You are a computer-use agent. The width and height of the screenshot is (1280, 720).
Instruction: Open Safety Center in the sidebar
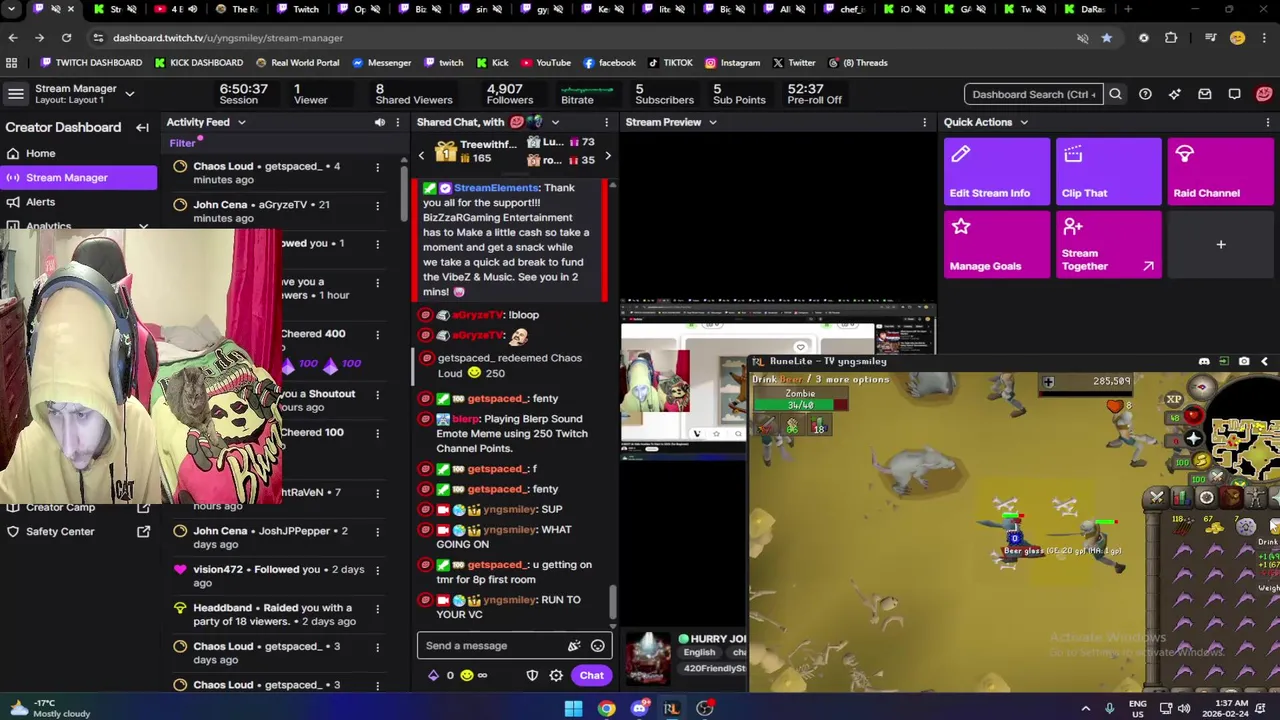[x=78, y=532]
